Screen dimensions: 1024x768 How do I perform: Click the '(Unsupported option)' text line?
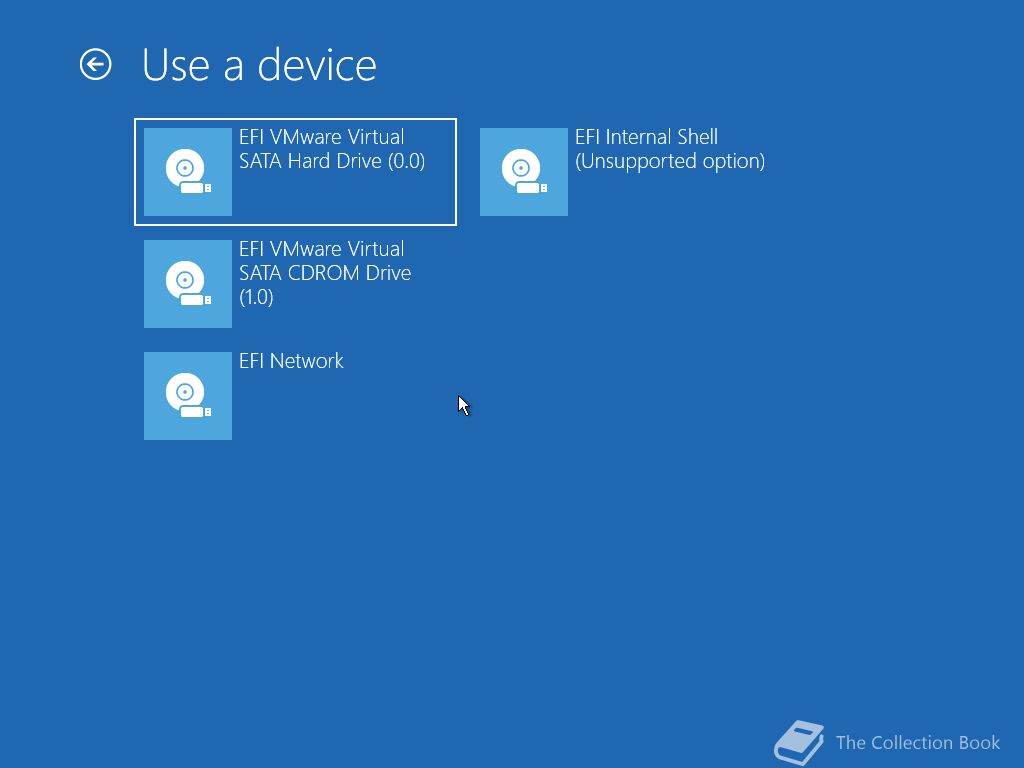point(670,161)
